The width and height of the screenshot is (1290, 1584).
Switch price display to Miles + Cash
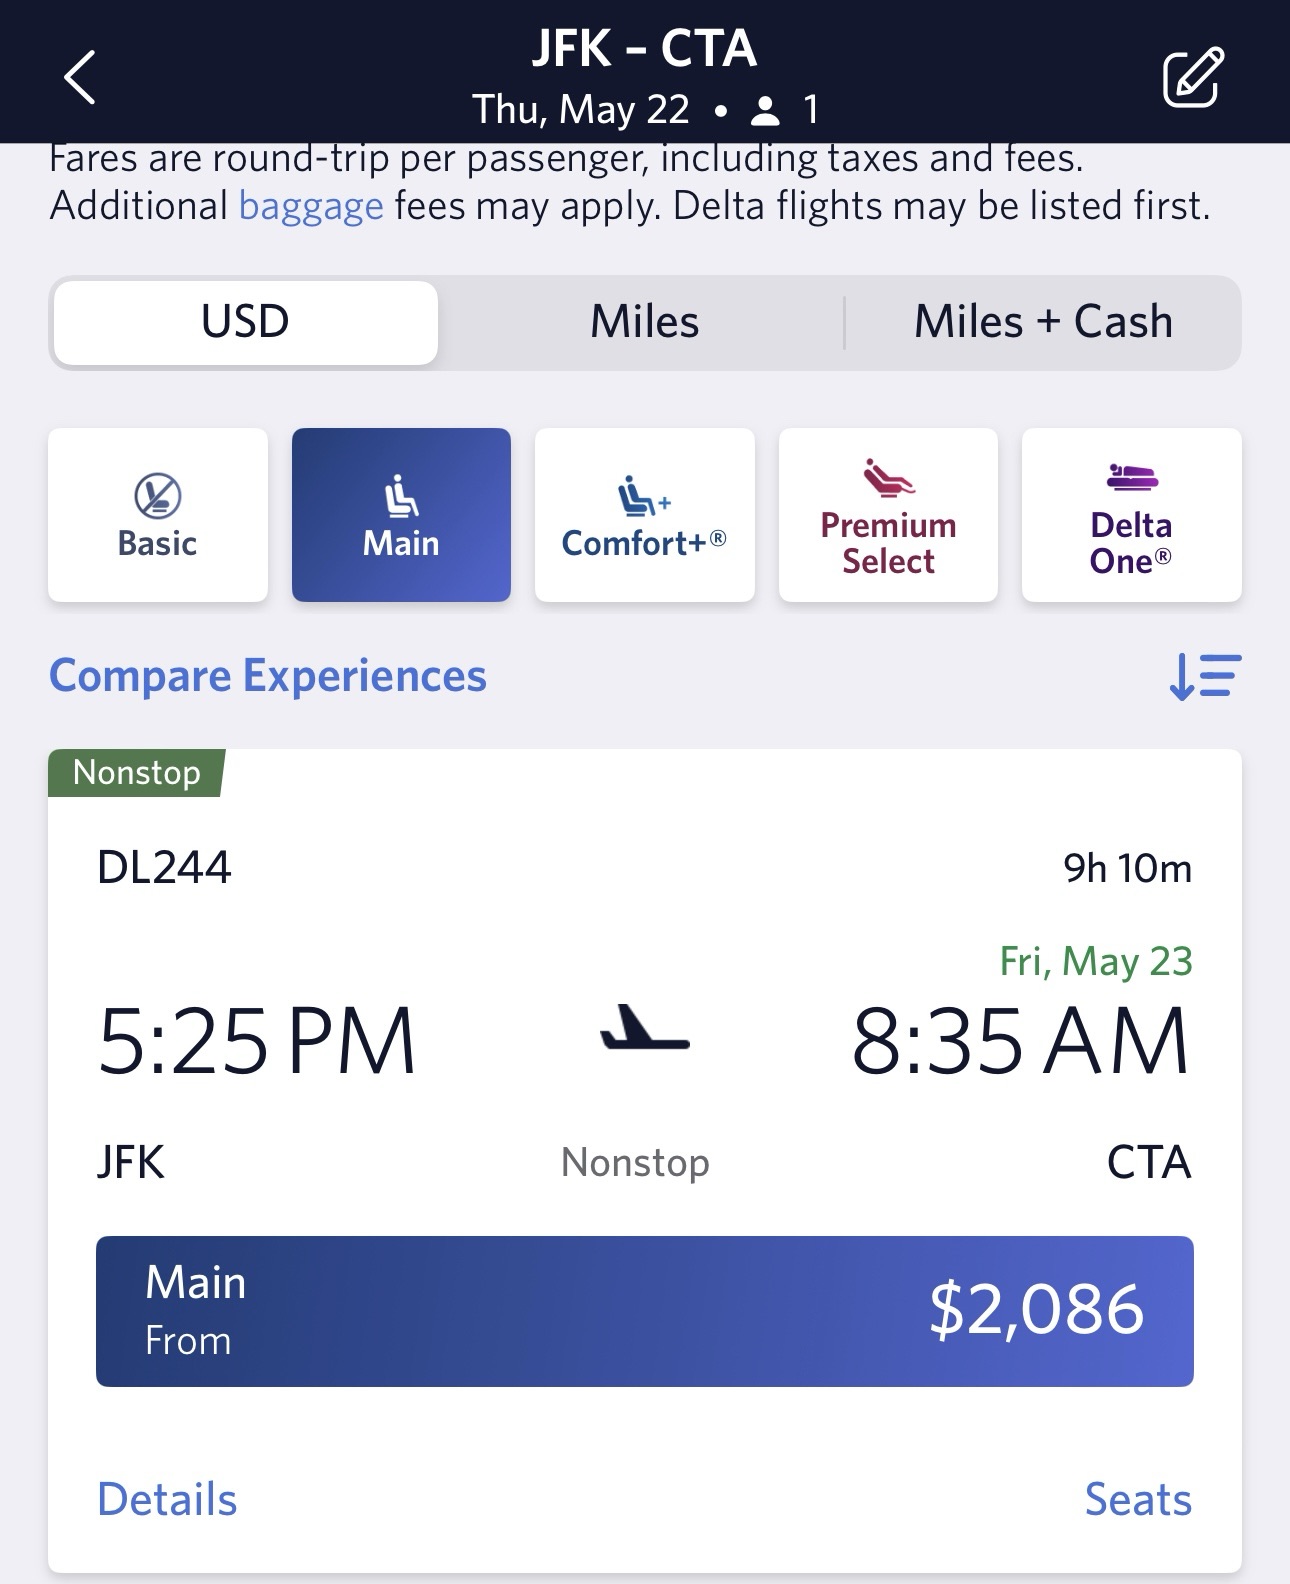(x=1042, y=322)
